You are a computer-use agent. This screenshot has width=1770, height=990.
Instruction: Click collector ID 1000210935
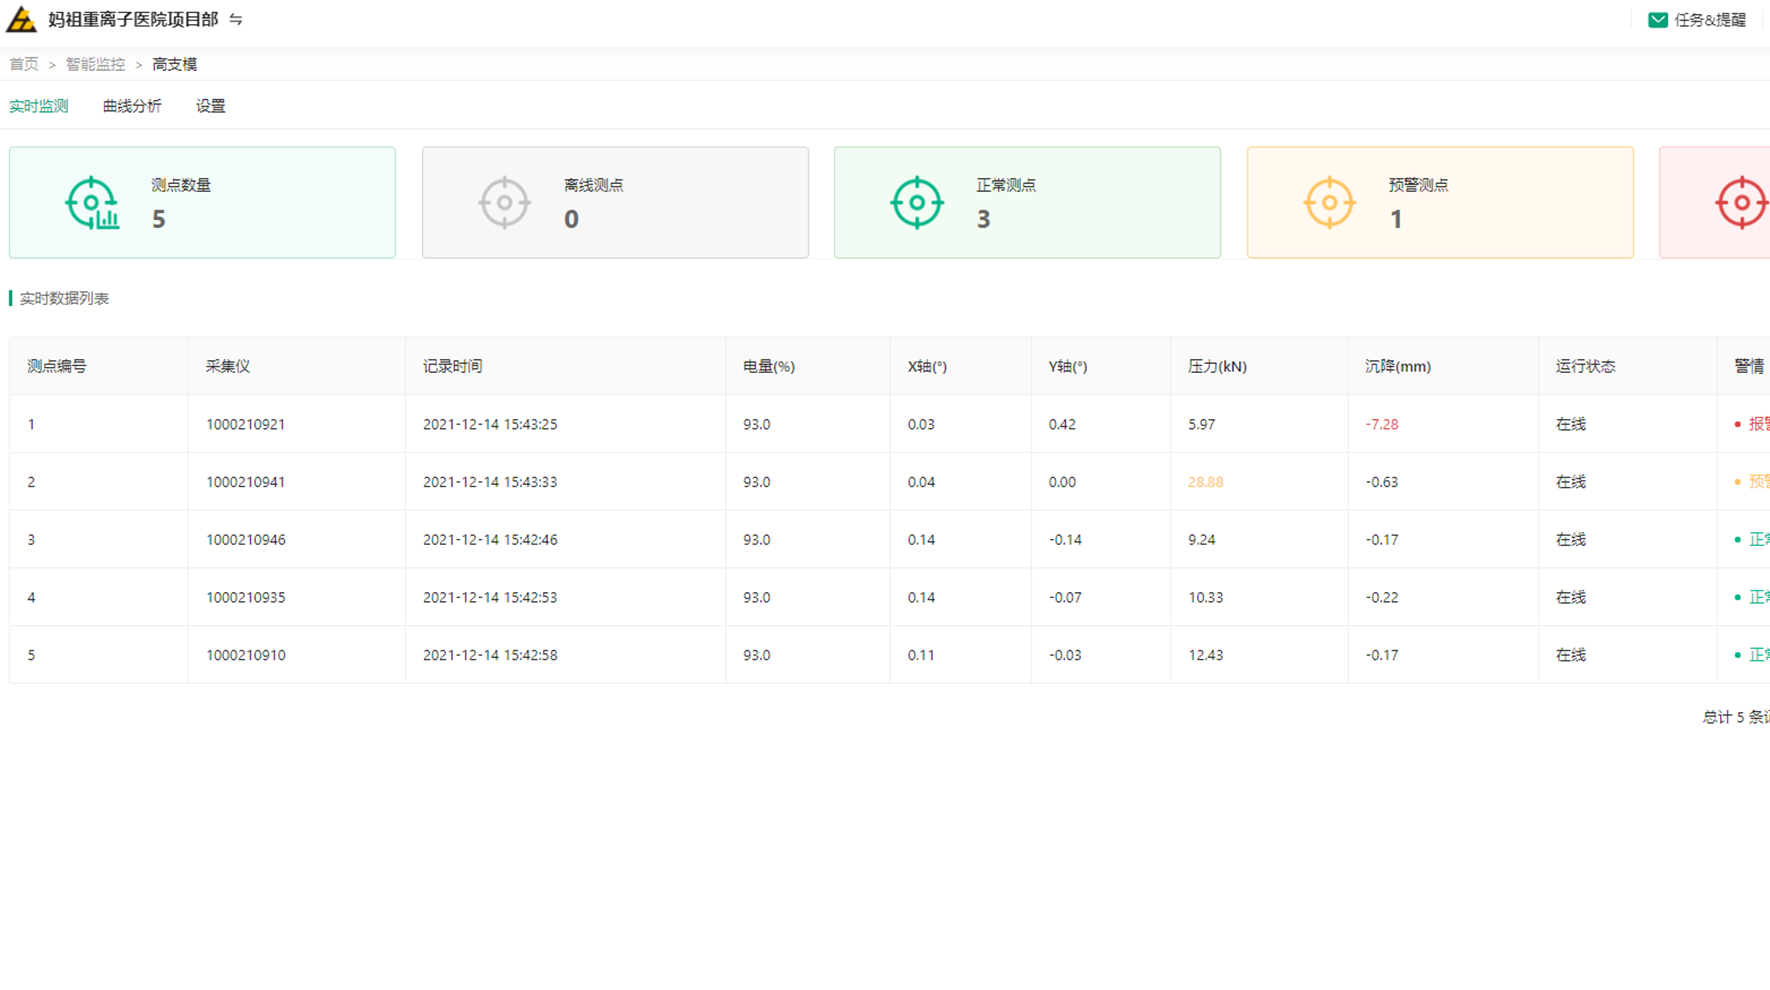point(246,598)
